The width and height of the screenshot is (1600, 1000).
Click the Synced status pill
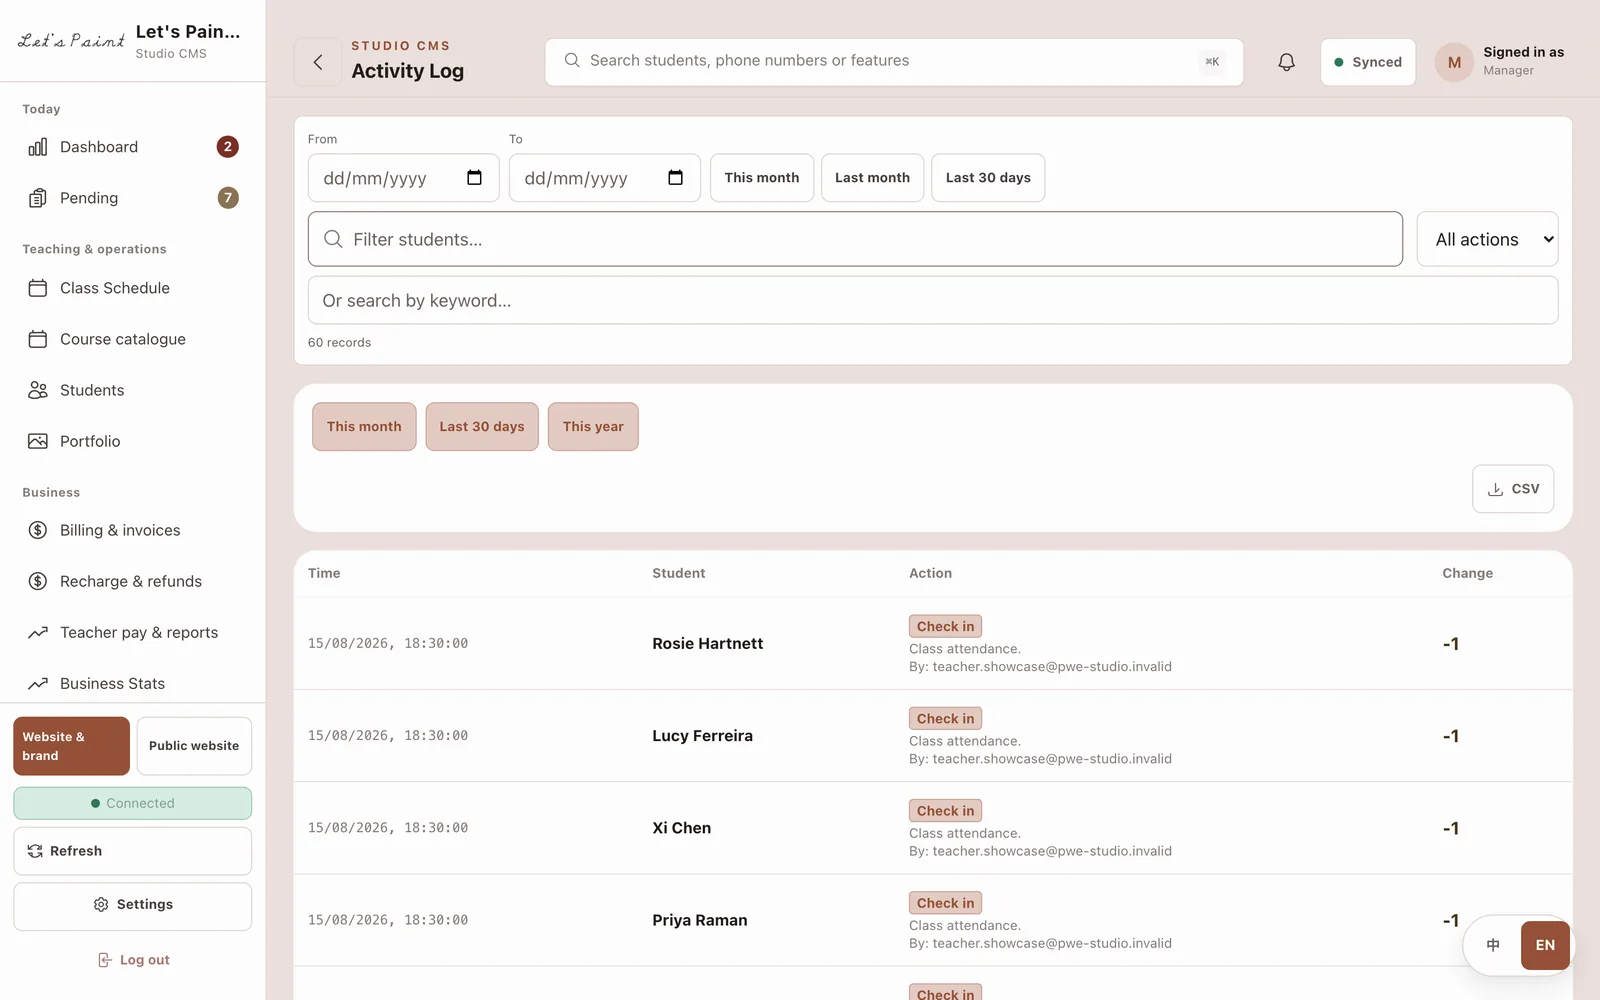(x=1368, y=62)
